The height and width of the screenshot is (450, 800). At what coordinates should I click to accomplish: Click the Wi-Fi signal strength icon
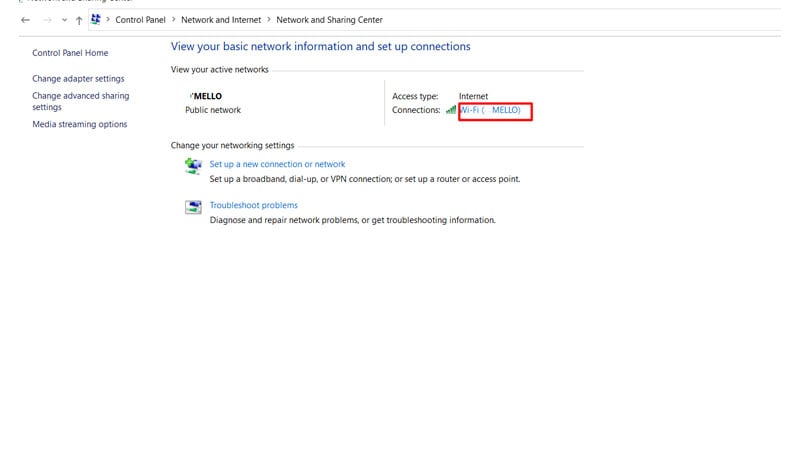tap(451, 110)
